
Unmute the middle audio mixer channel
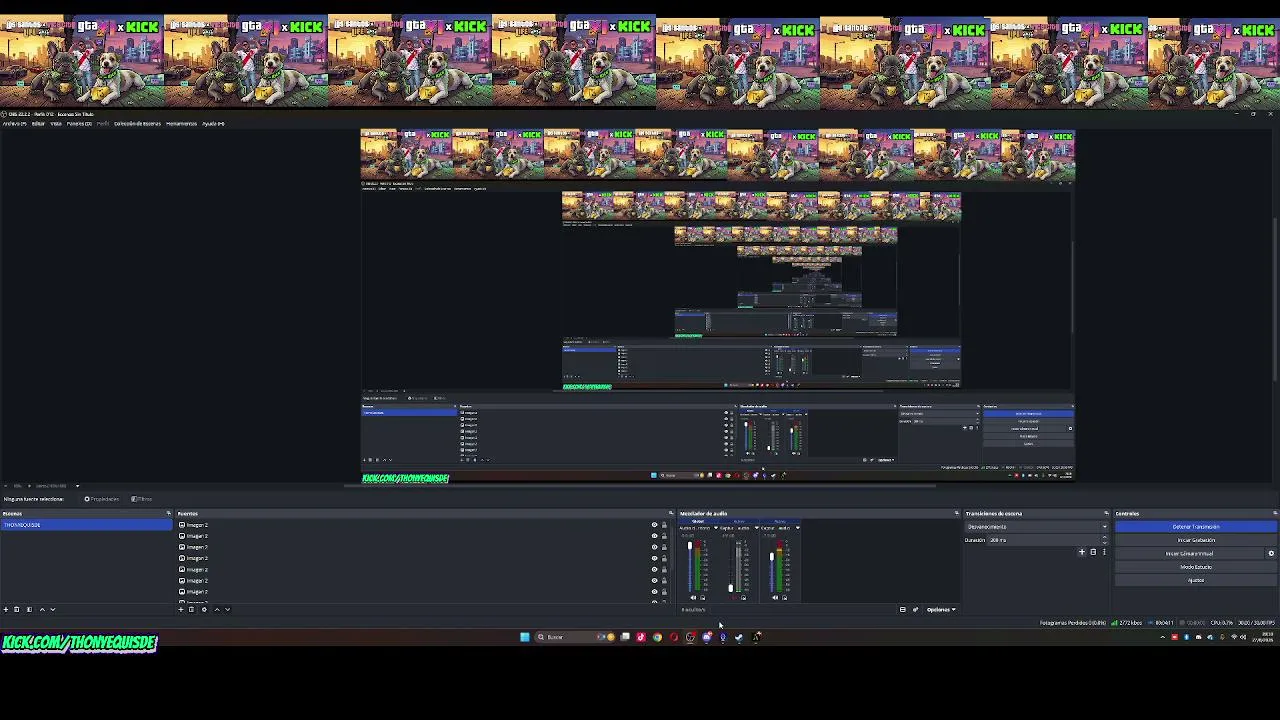[x=734, y=598]
